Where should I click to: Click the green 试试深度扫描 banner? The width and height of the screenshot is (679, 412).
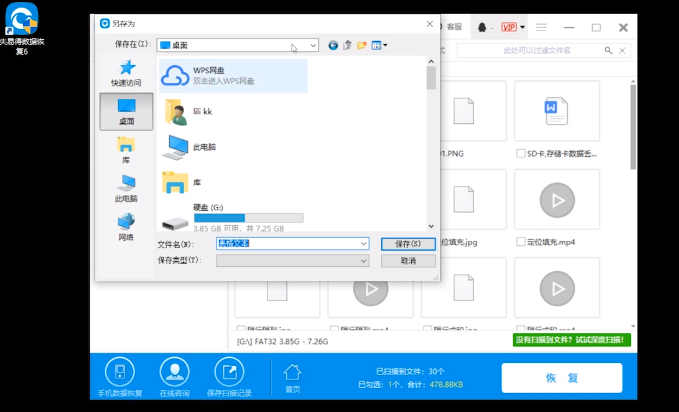tap(572, 340)
